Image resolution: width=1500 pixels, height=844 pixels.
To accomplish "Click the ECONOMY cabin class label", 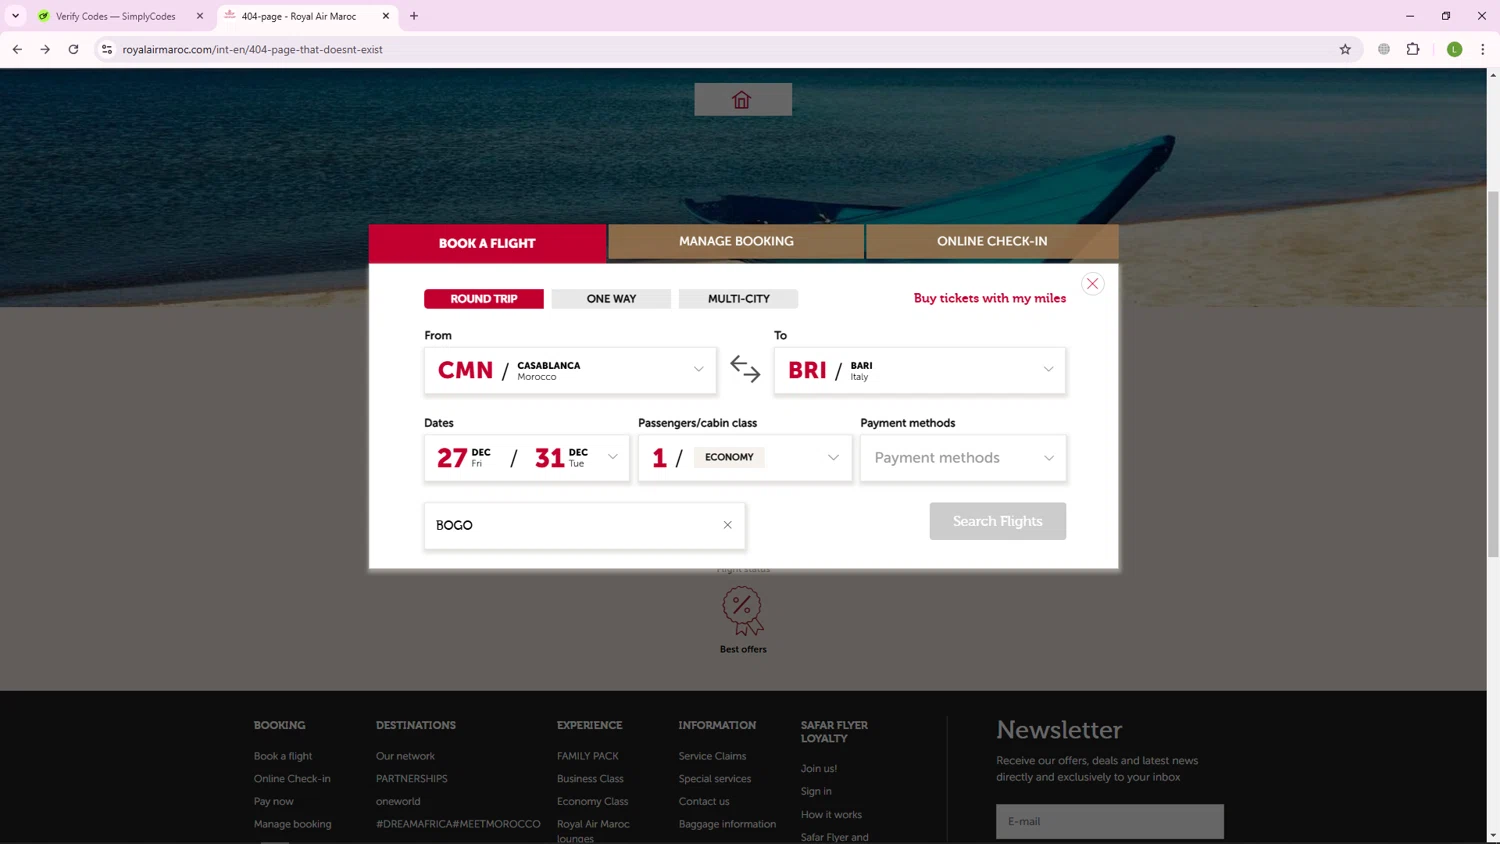I will (729, 457).
